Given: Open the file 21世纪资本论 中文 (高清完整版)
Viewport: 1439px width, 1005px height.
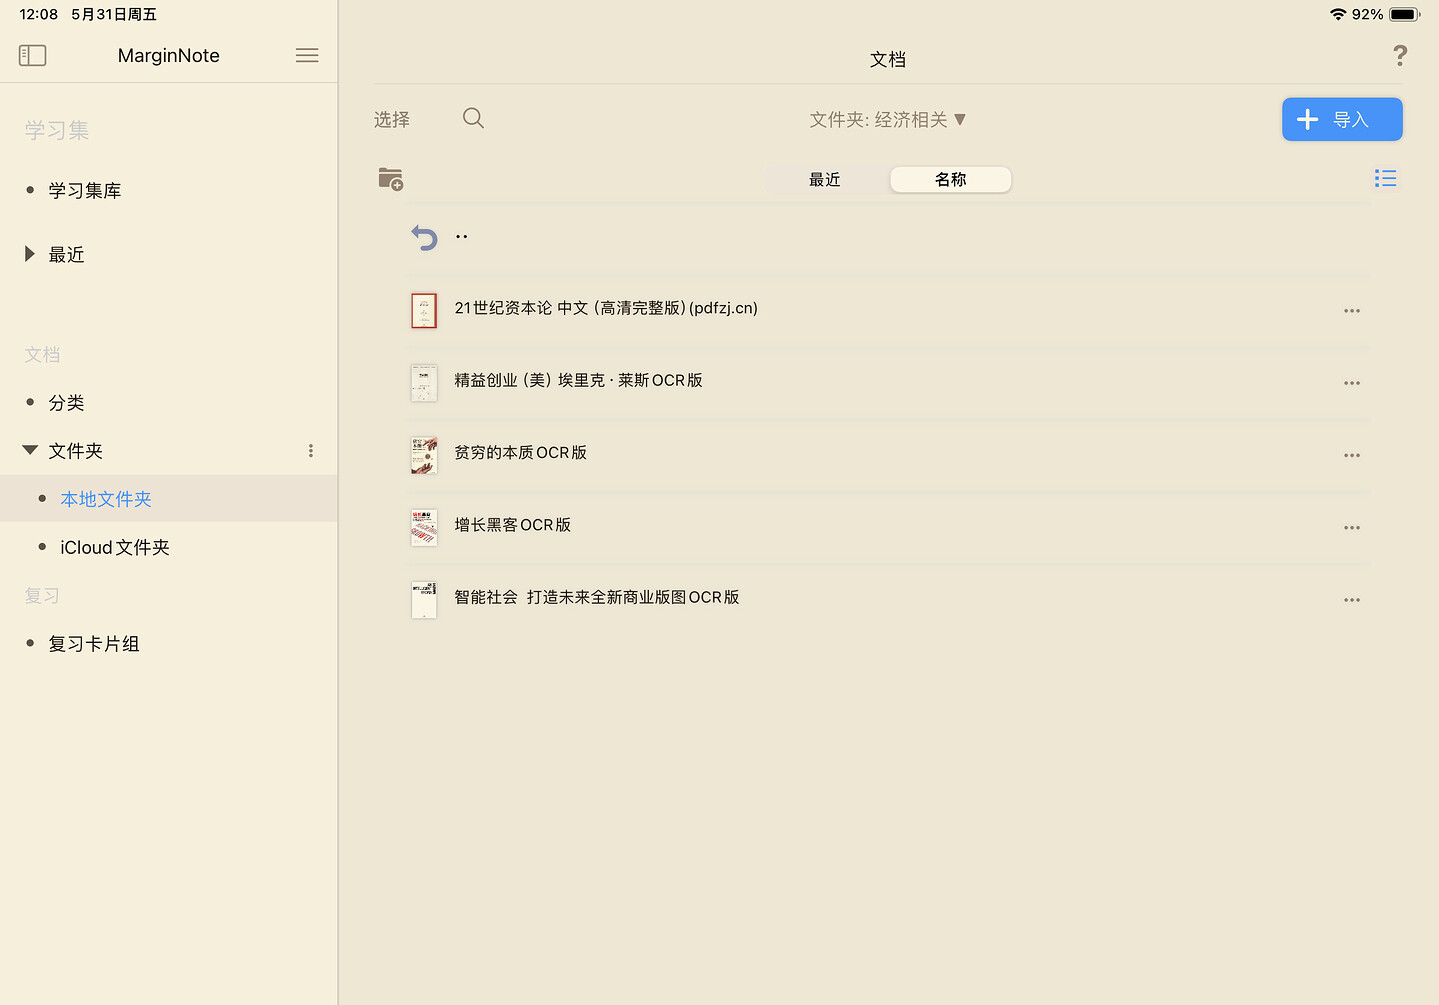Looking at the screenshot, I should (606, 308).
